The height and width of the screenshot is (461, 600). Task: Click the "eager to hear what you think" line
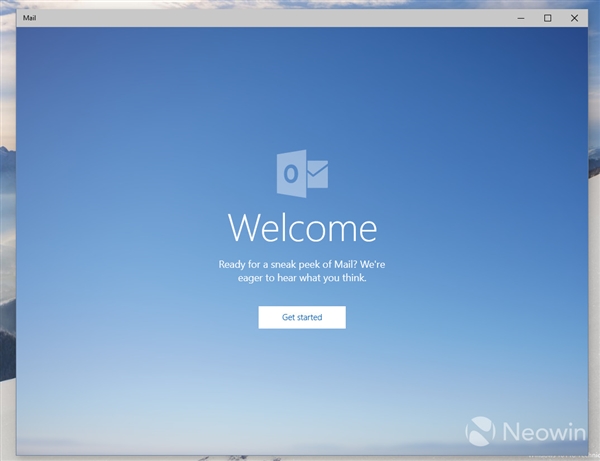(x=302, y=279)
